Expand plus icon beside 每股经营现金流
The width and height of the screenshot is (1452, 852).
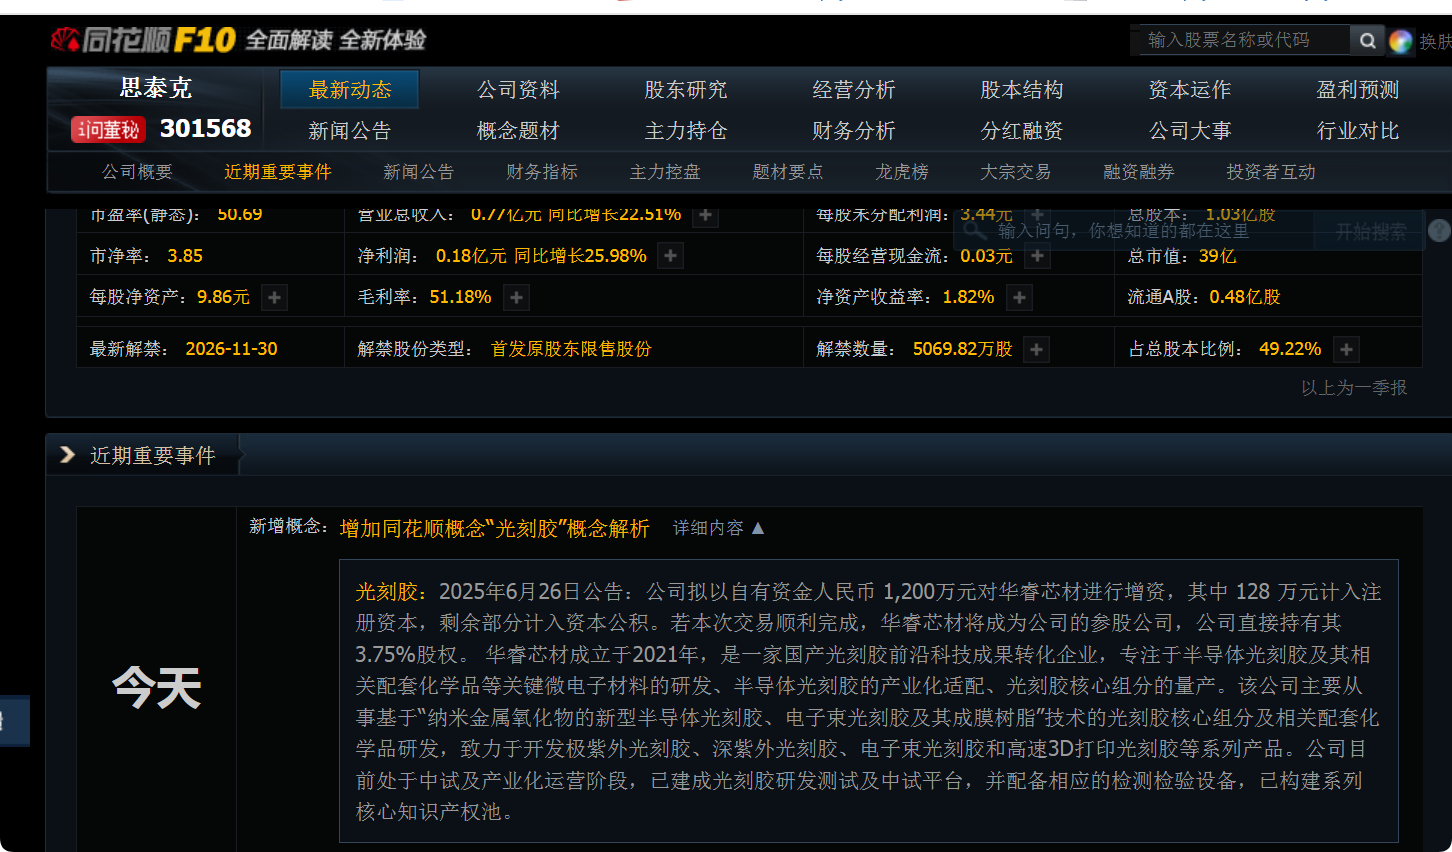click(1038, 256)
